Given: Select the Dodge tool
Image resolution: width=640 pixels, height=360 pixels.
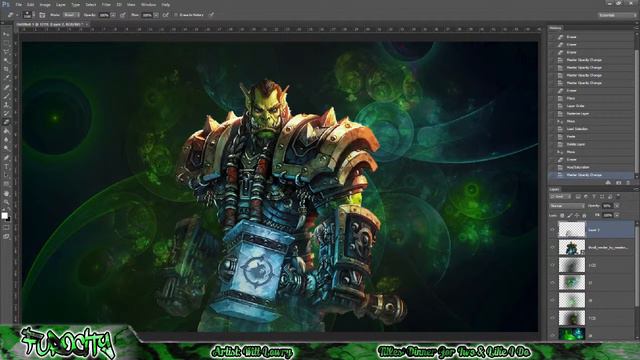Looking at the screenshot, I should (x=6, y=148).
